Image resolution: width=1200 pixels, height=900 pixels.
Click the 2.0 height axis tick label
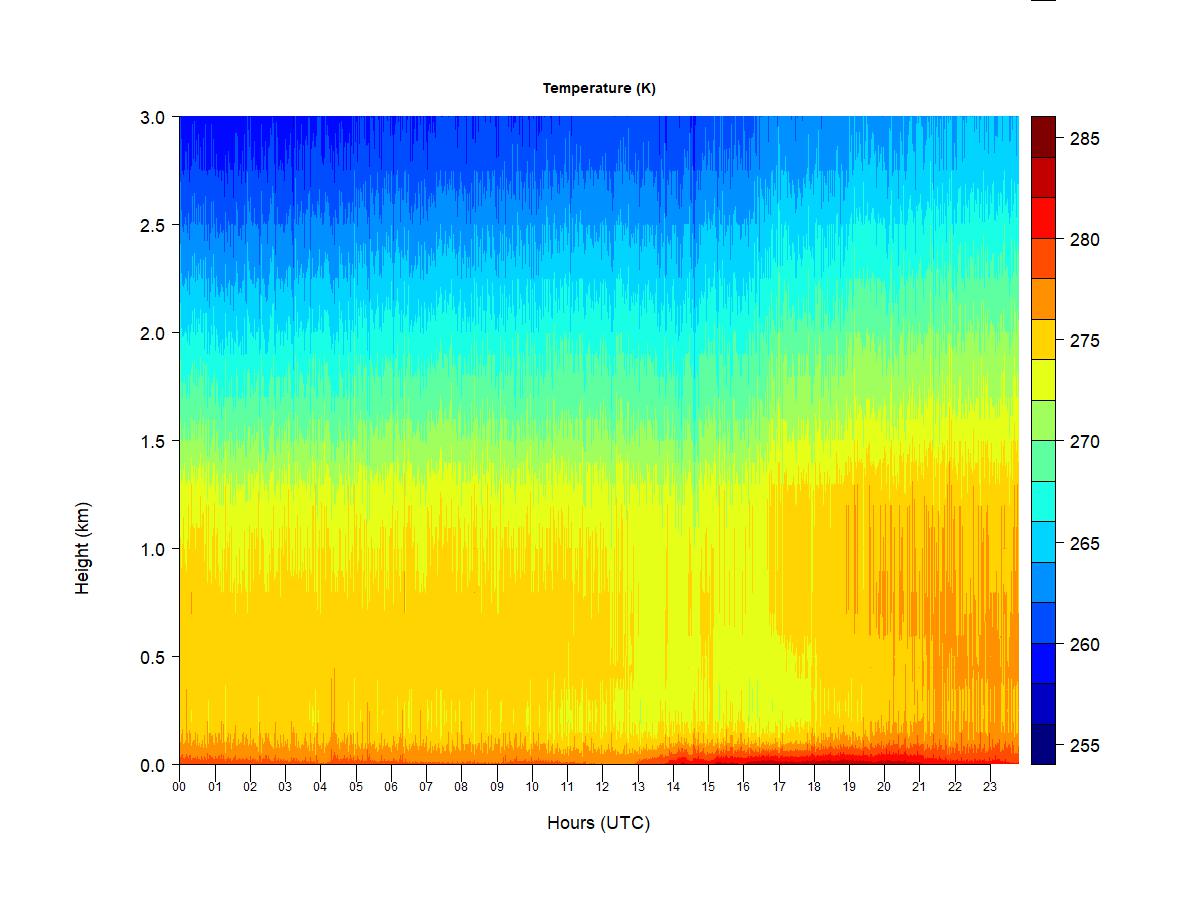153,333
